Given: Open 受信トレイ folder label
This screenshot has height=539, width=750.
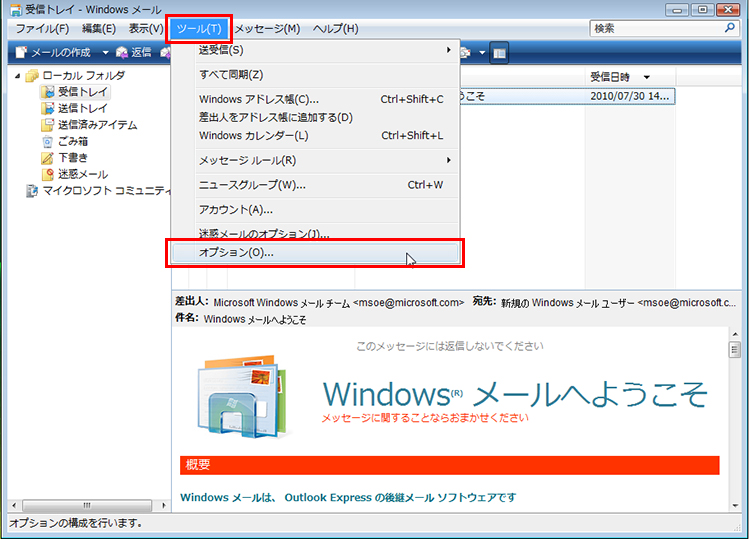Looking at the screenshot, I should point(83,92).
